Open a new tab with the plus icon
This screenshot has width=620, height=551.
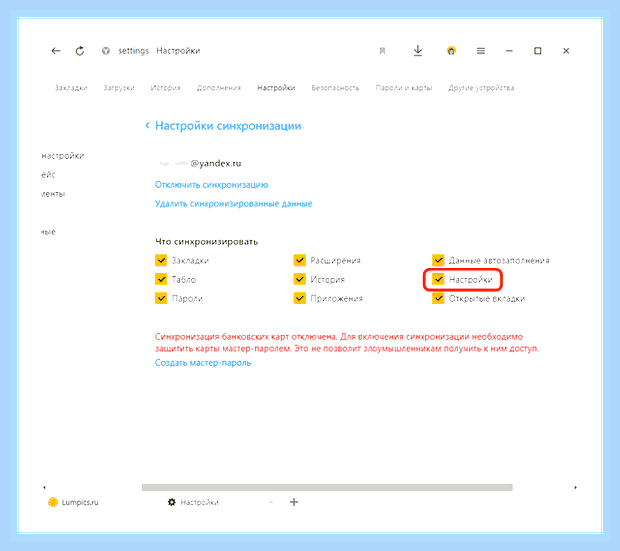click(x=294, y=502)
